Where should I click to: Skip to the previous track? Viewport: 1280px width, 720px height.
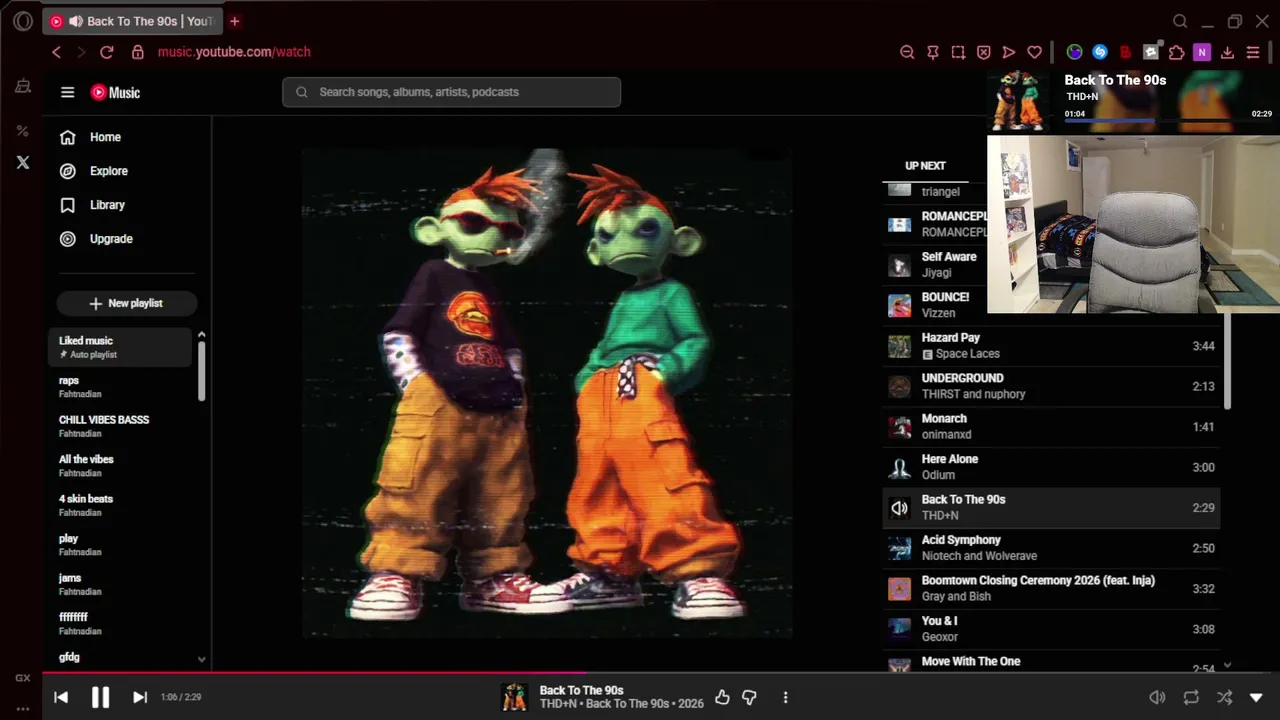click(61, 697)
